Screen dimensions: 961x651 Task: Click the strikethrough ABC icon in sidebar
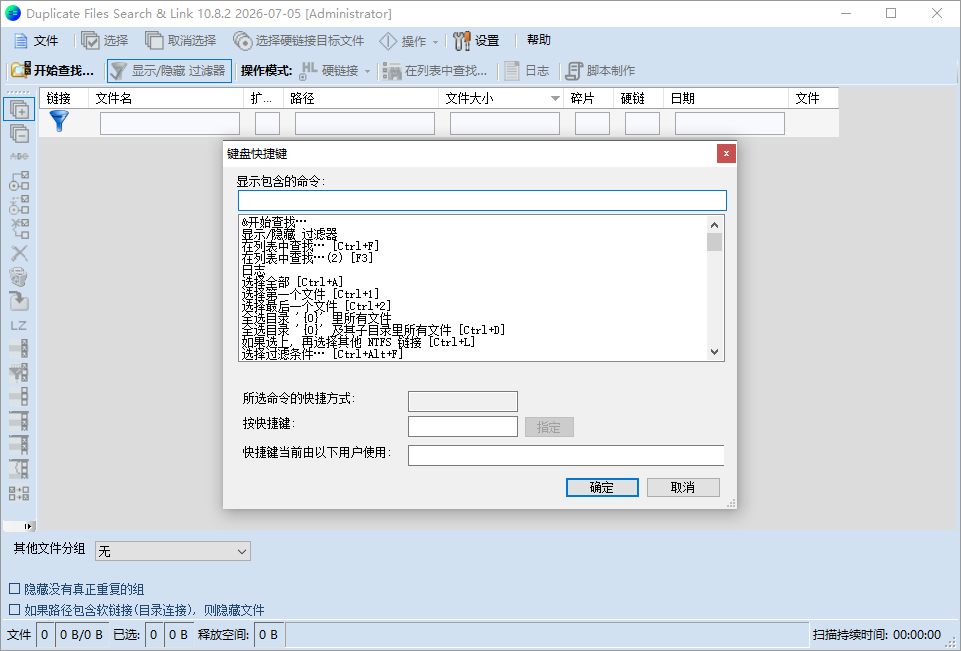coord(19,156)
